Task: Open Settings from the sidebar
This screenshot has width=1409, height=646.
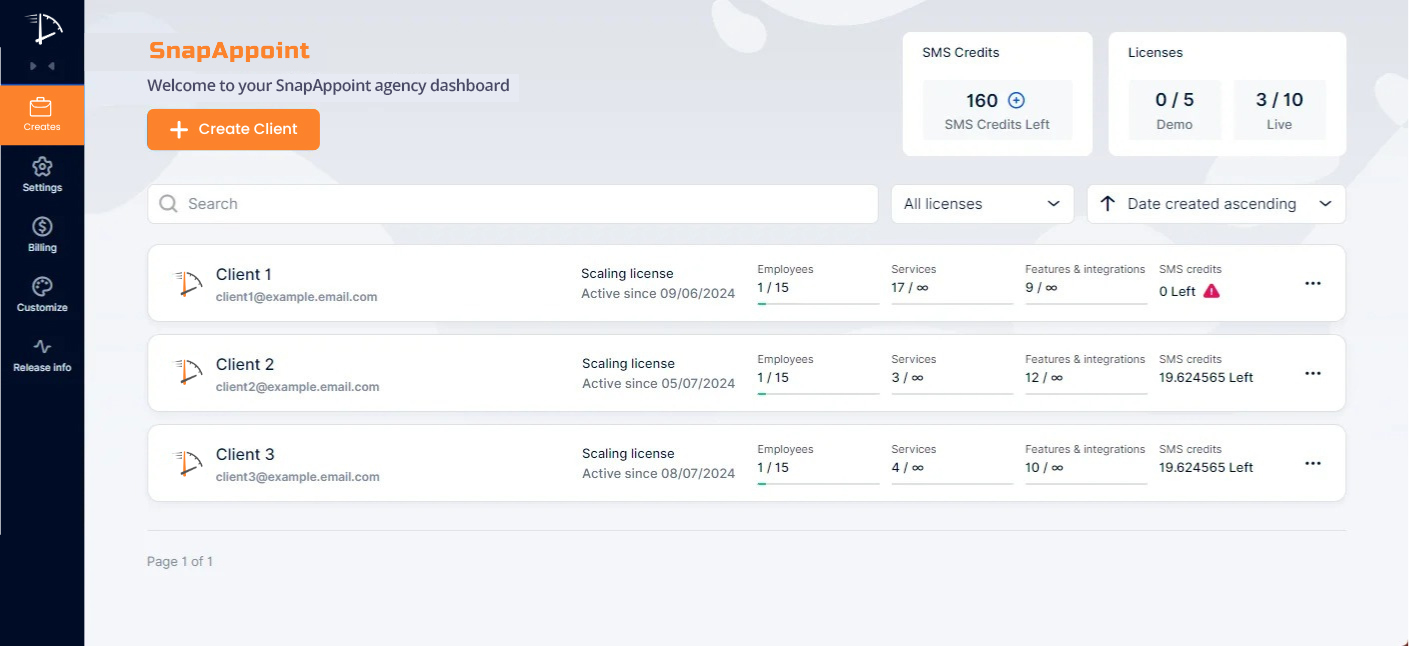Action: (42, 174)
